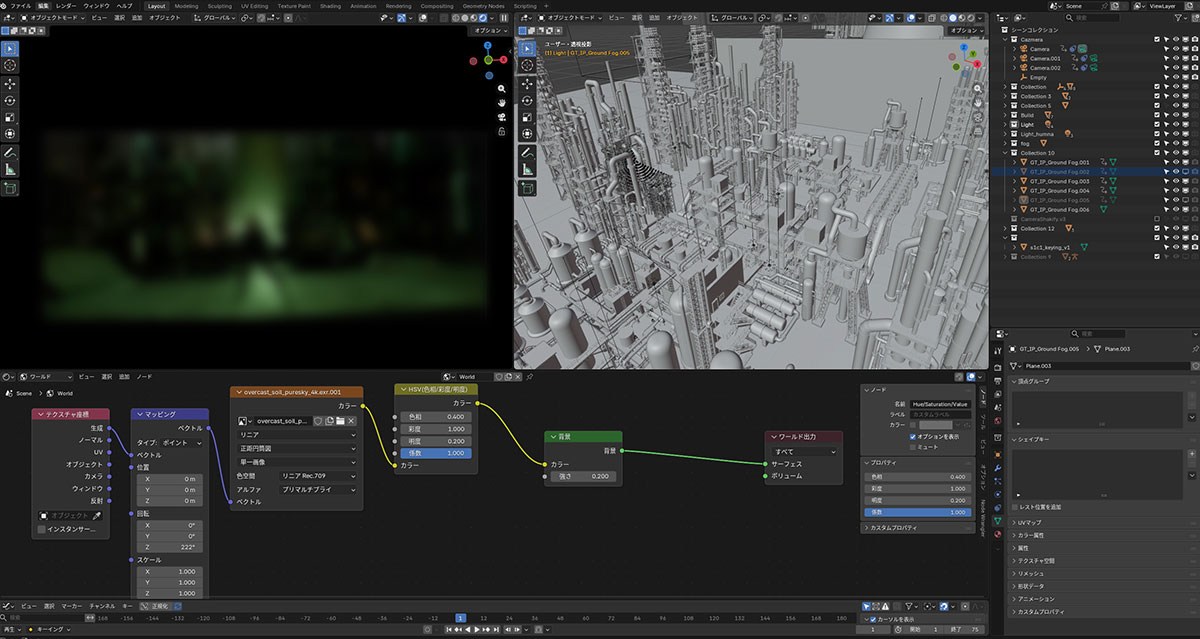Screen dimensions: 1200x639
Task: Open the タイプ ポイント dropdown on mapping node
Action: point(182,441)
